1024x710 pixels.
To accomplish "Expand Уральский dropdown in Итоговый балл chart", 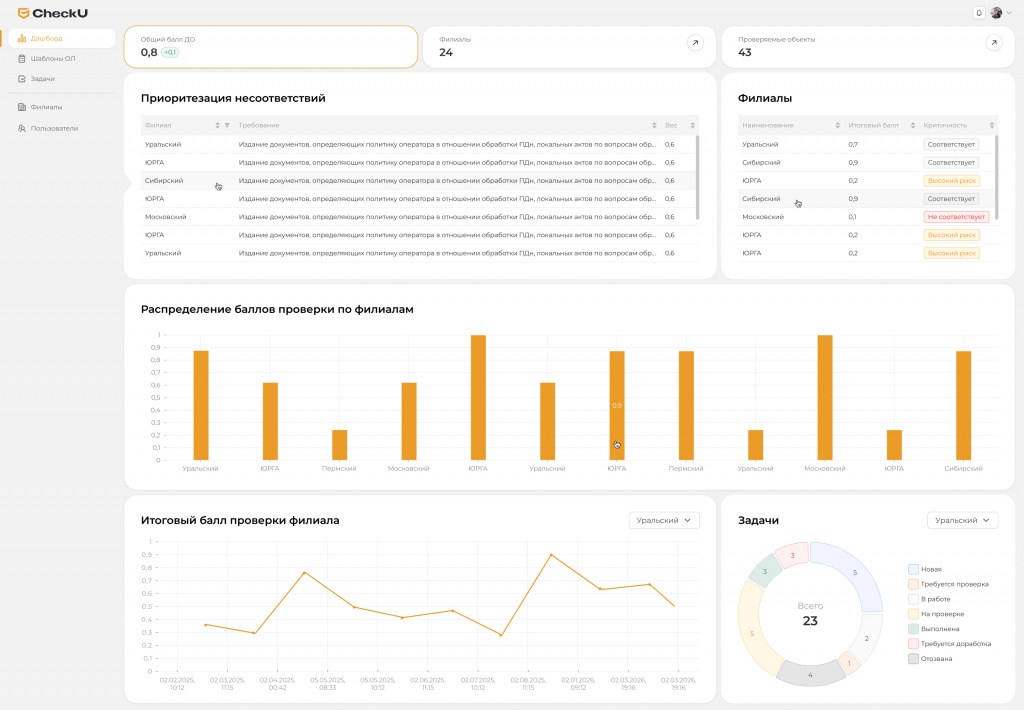I will pyautogui.click(x=664, y=520).
